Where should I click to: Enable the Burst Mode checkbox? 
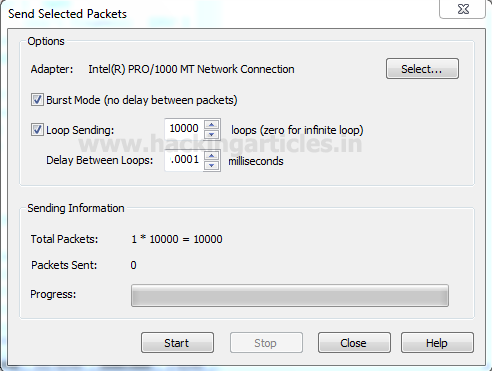pyautogui.click(x=37, y=100)
